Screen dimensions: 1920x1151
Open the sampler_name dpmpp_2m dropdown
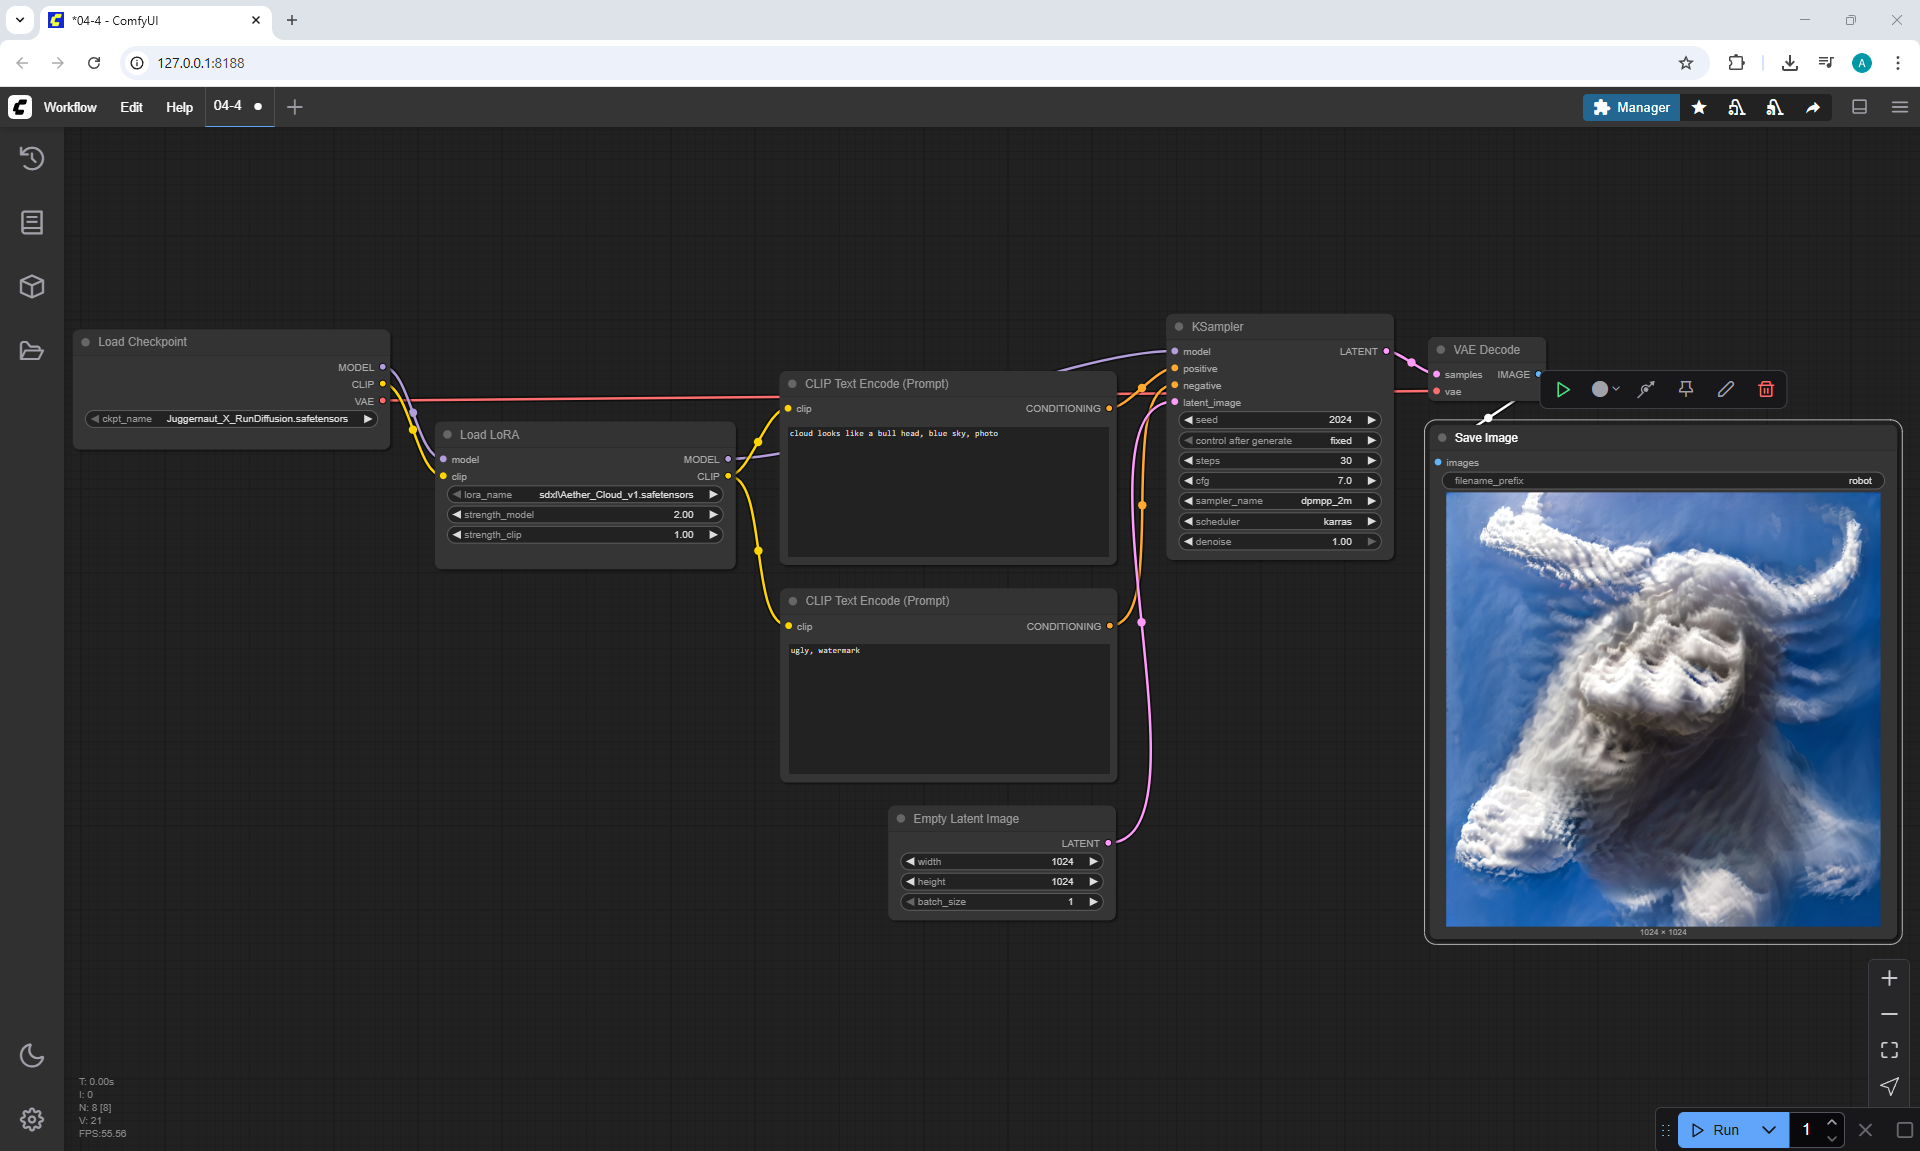pyautogui.click(x=1280, y=501)
